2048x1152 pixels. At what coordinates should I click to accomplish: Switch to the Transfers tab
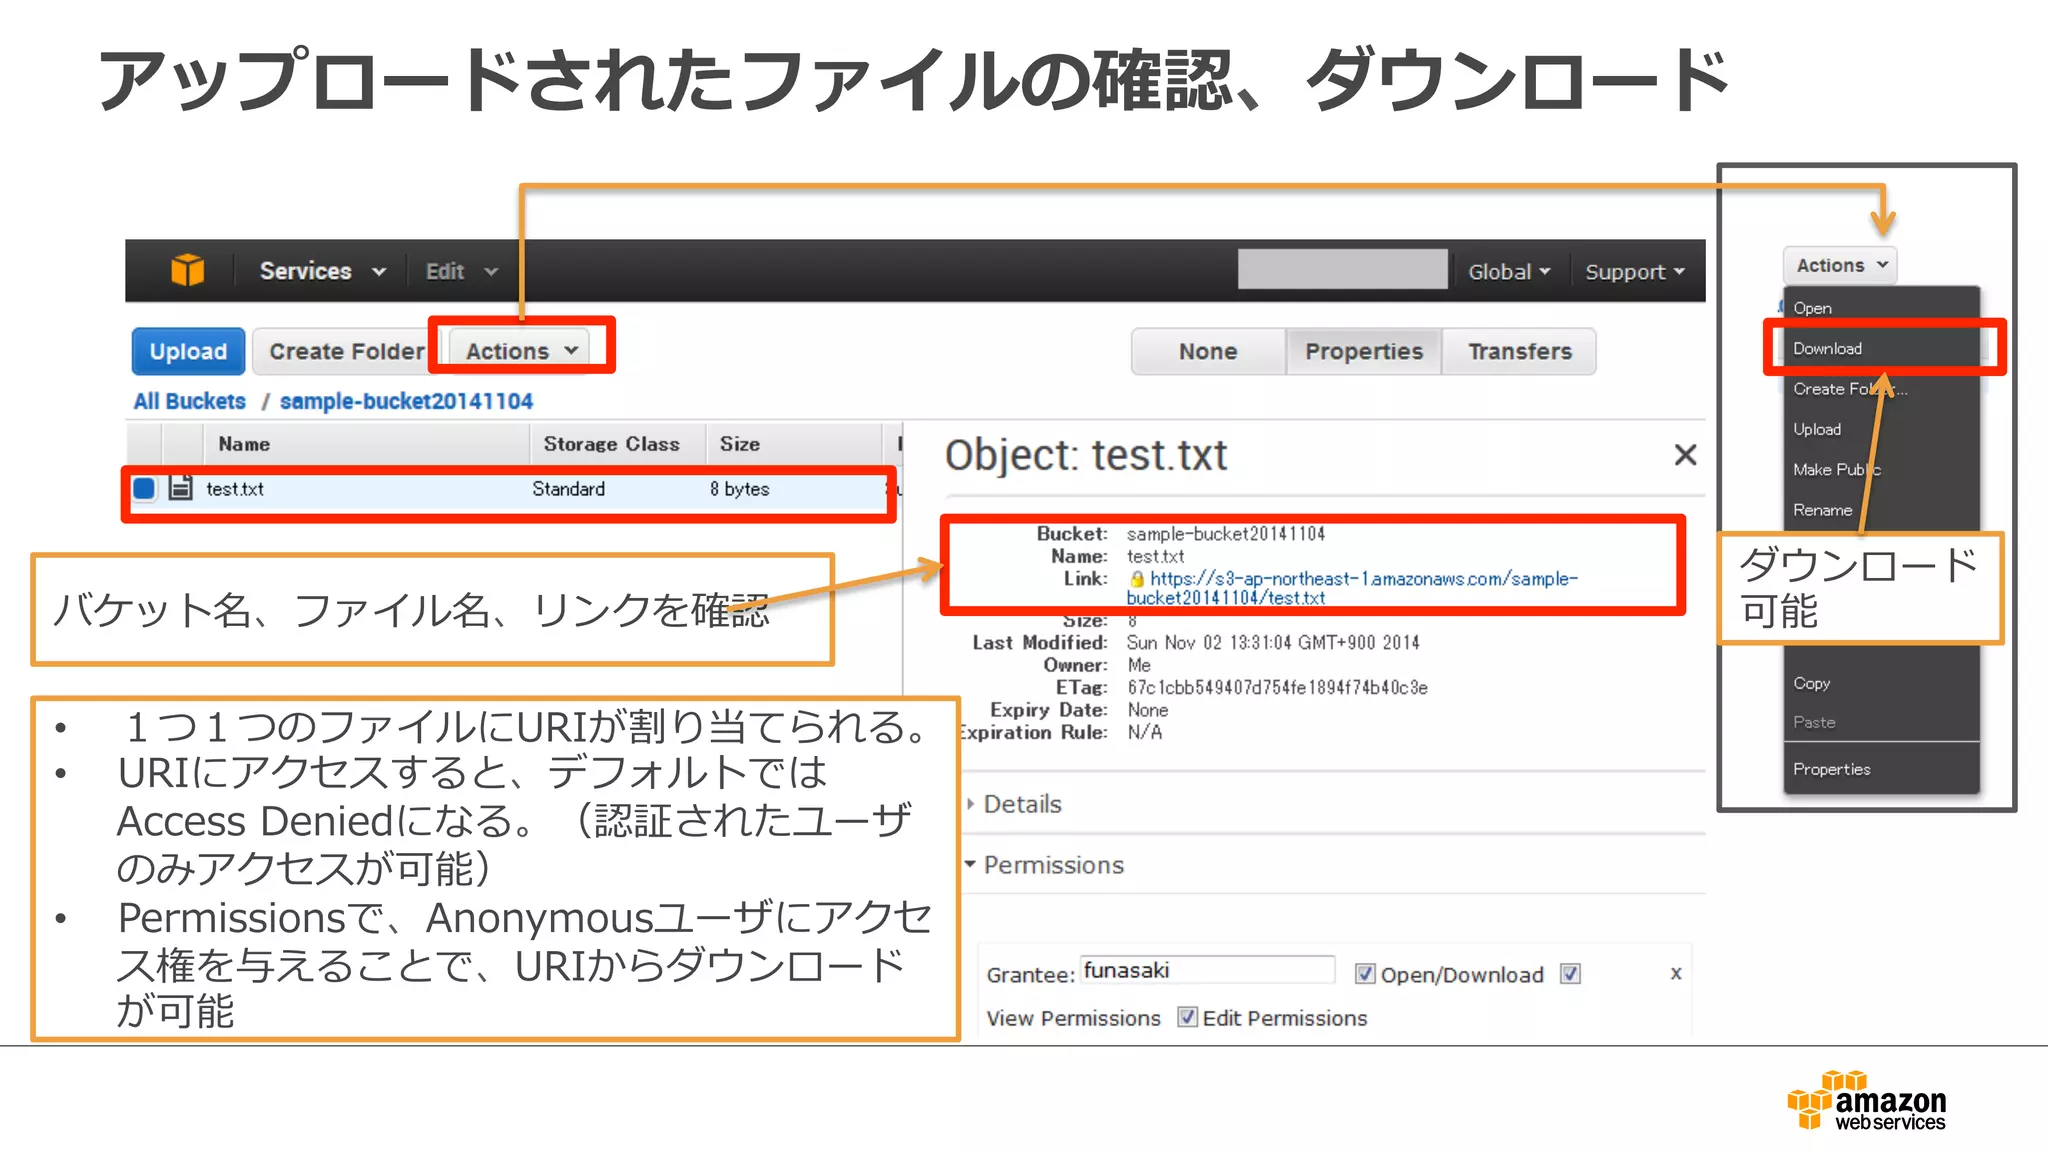tap(1520, 351)
